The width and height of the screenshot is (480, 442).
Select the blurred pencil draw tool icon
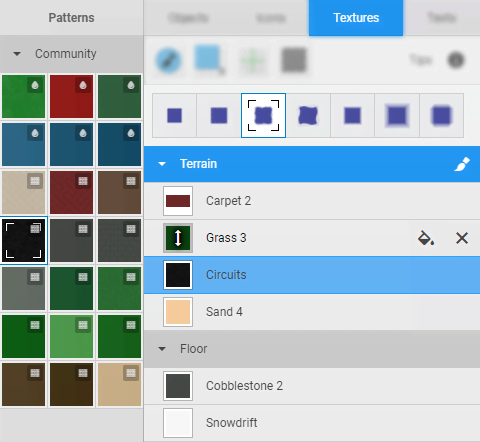169,60
